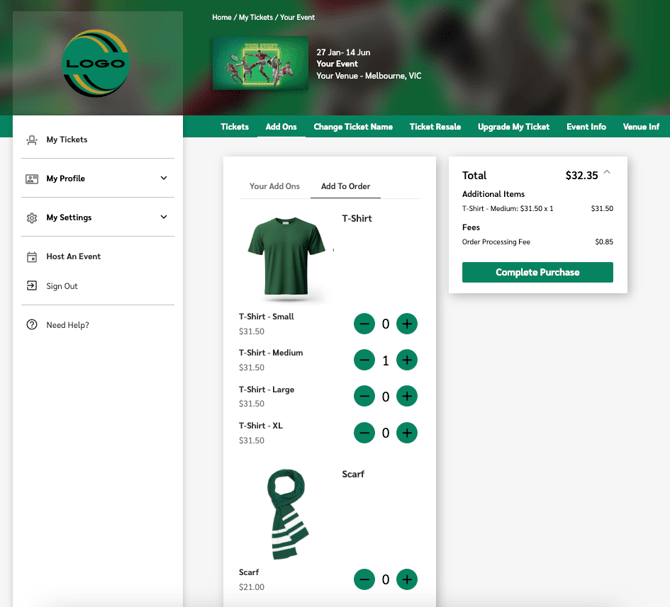The height and width of the screenshot is (607, 670).
Task: Collapse the Total summary chevron
Action: (607, 174)
